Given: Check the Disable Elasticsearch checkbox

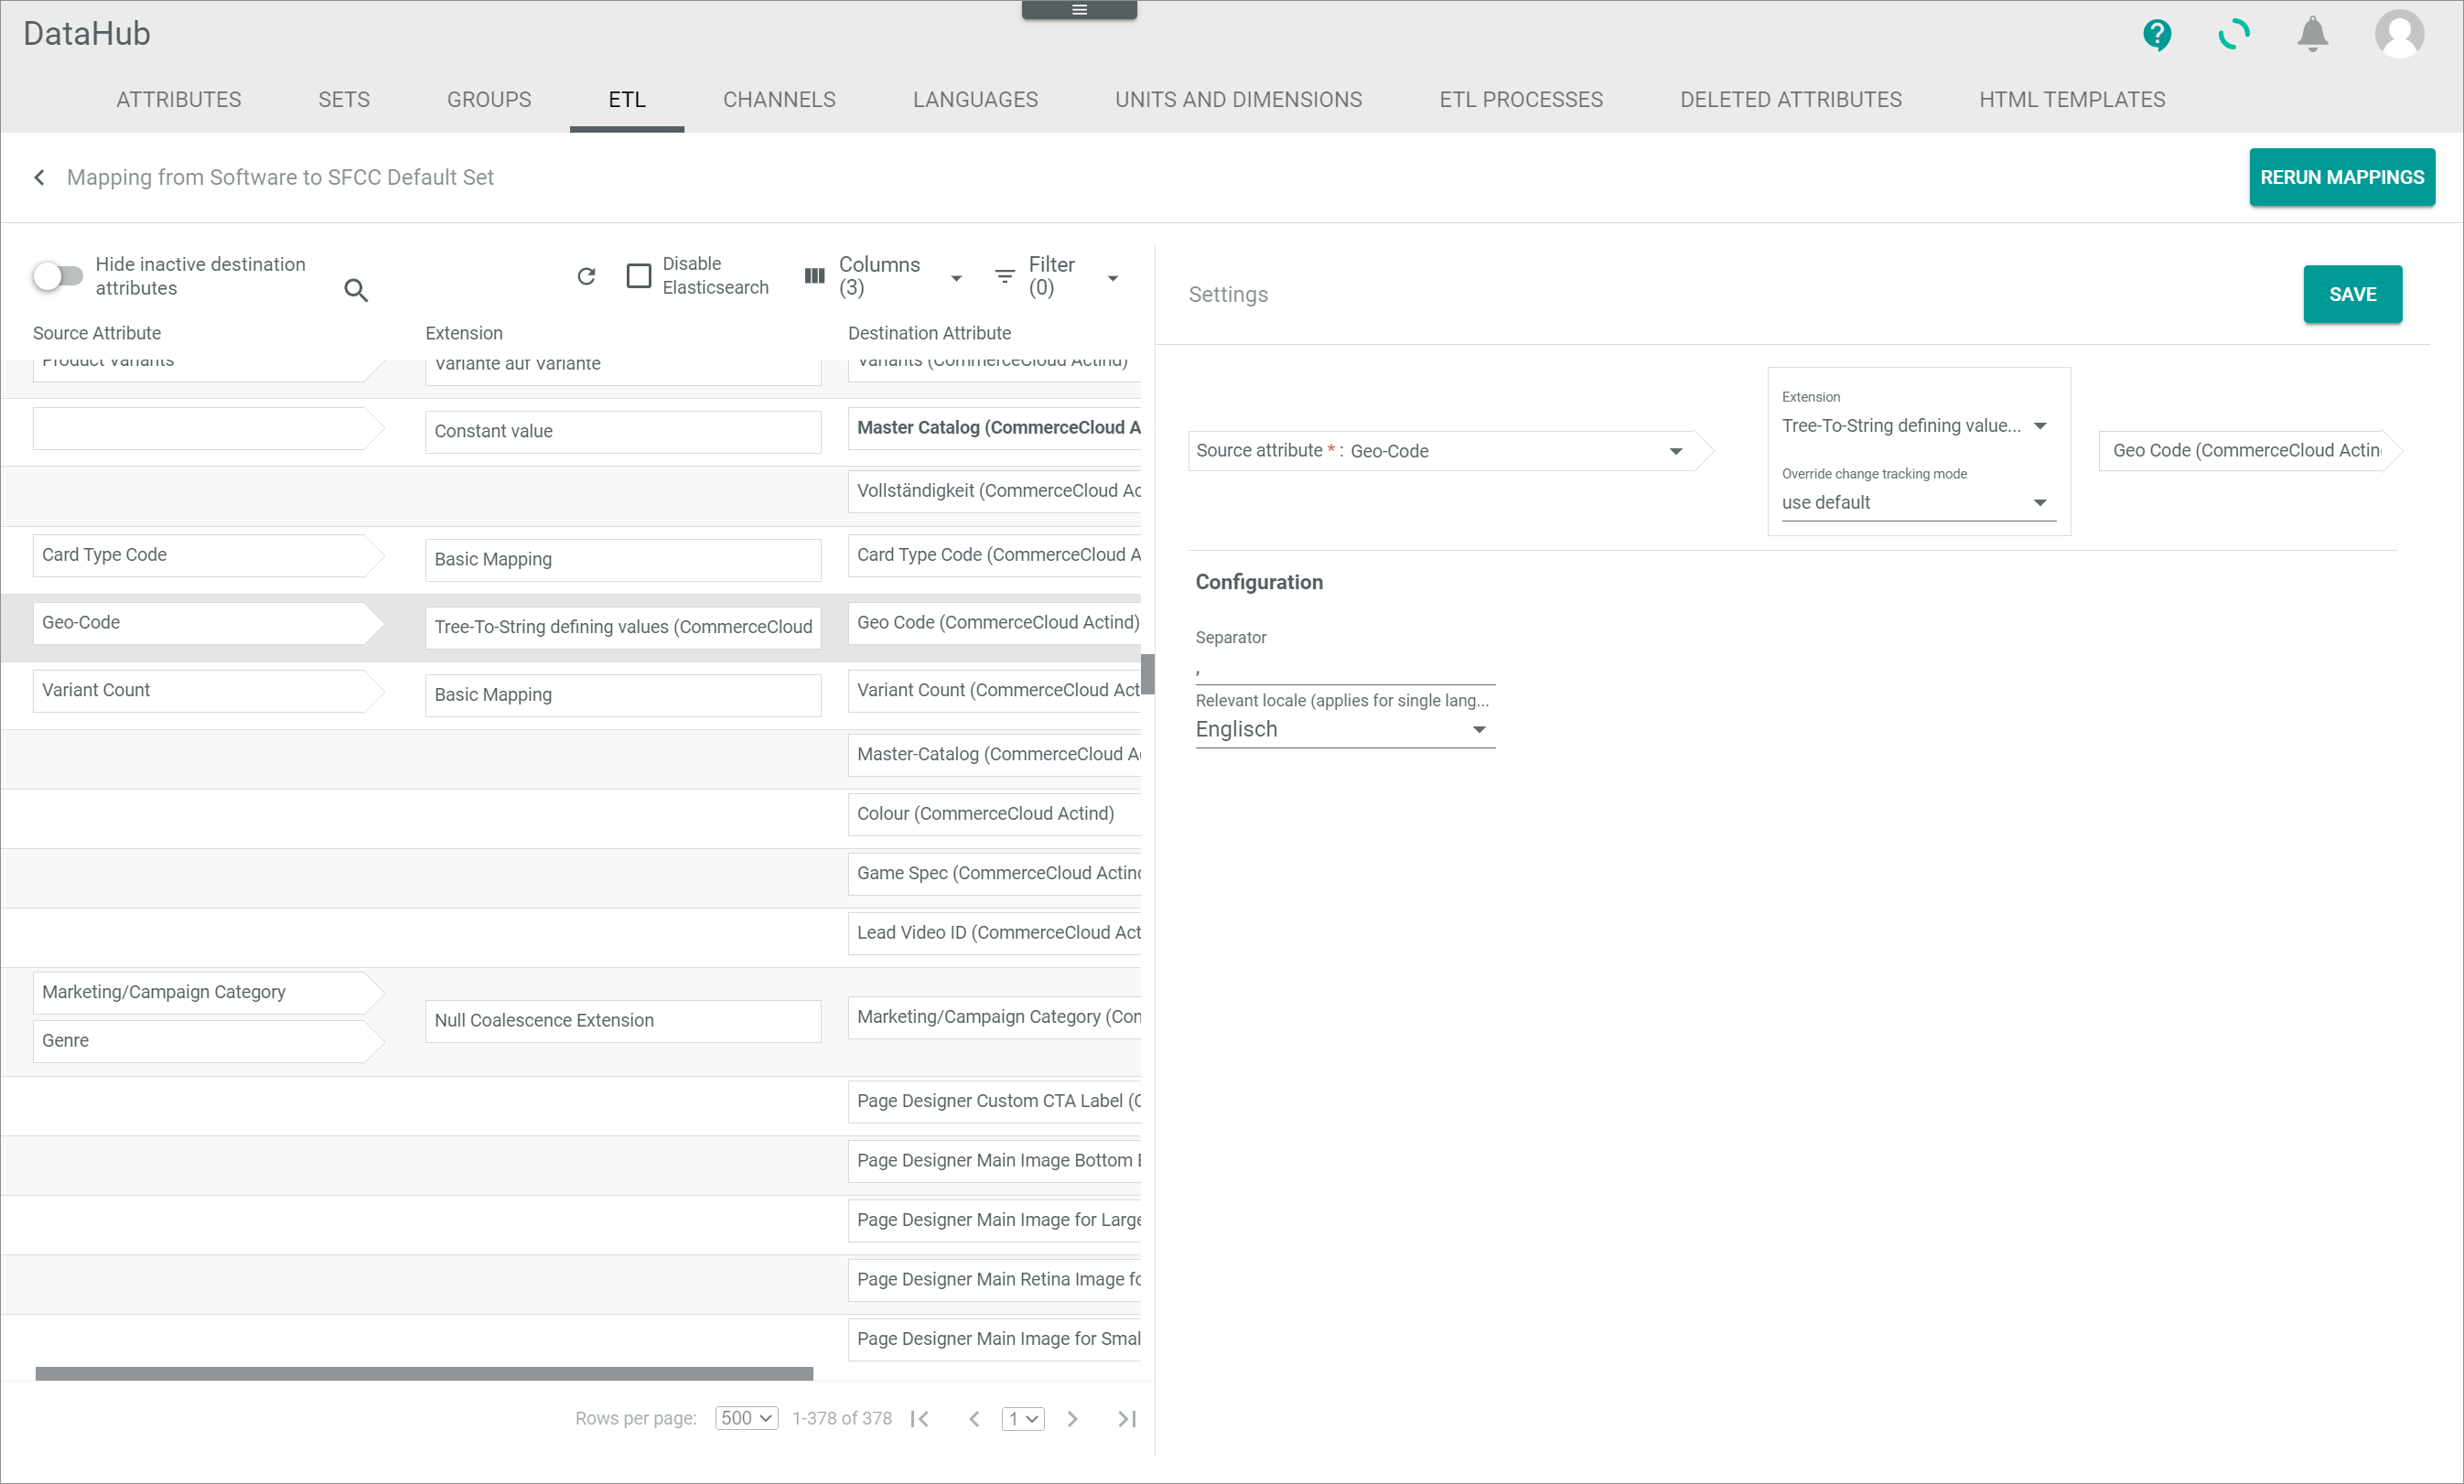Looking at the screenshot, I should pyautogui.click(x=639, y=276).
